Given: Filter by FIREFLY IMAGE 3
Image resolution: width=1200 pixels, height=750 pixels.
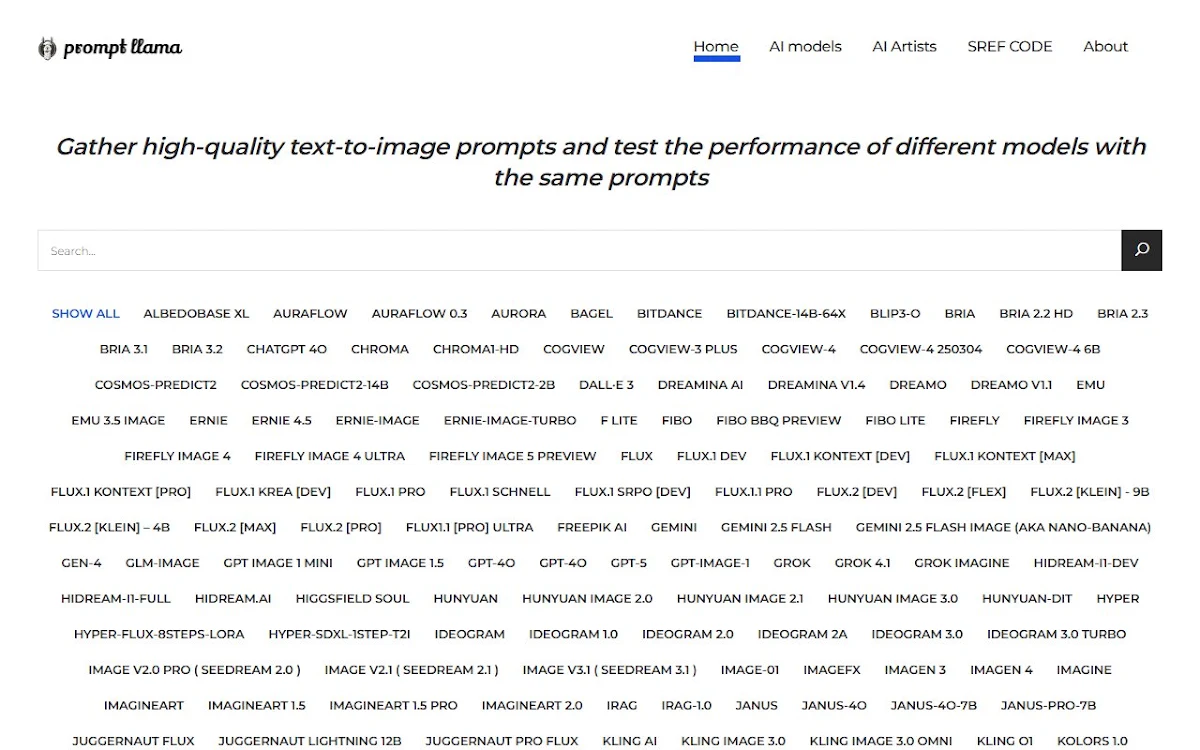Looking at the screenshot, I should click(x=1076, y=420).
